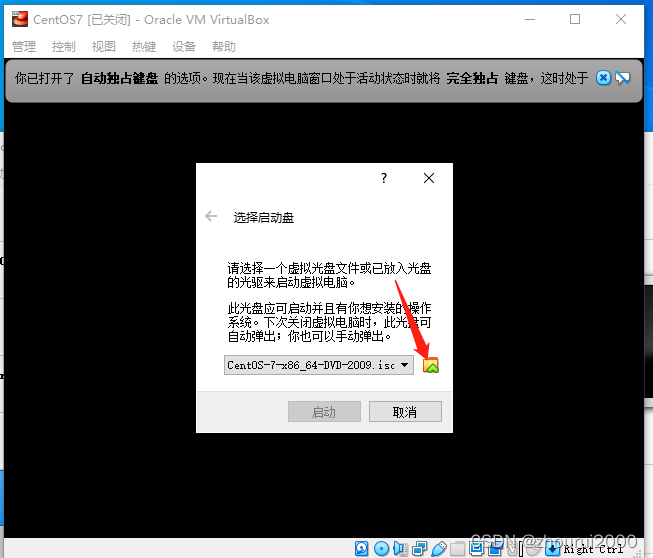Dismiss the keyboard capture notification with blue X
The width and height of the screenshot is (653, 558).
[603, 78]
